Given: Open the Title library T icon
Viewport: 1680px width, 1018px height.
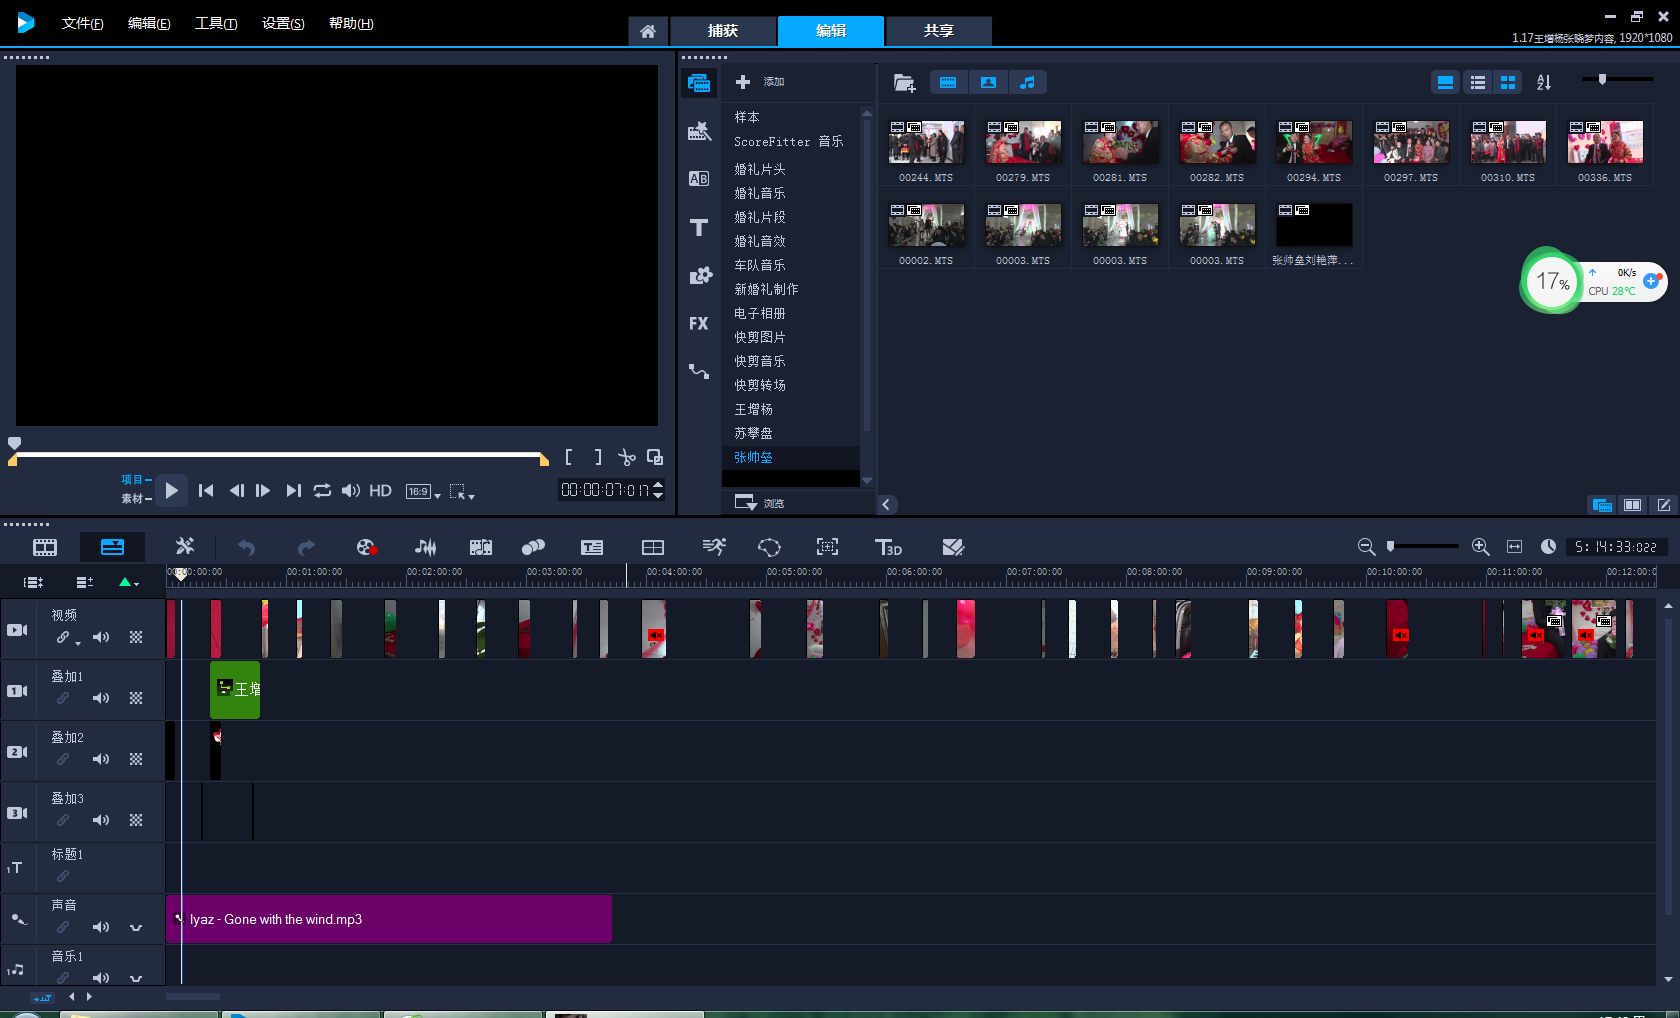Looking at the screenshot, I should (699, 227).
